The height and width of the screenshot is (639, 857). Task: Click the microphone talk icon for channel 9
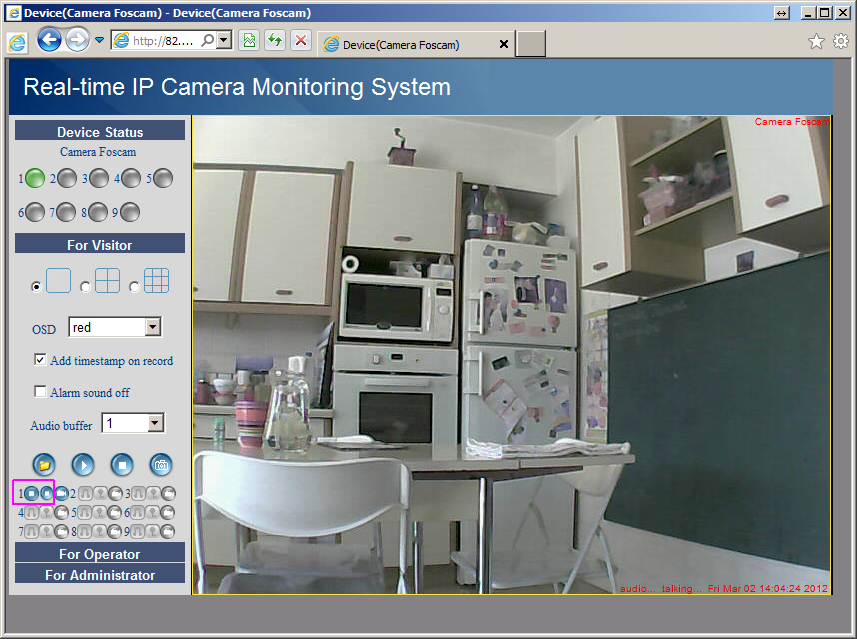[153, 531]
